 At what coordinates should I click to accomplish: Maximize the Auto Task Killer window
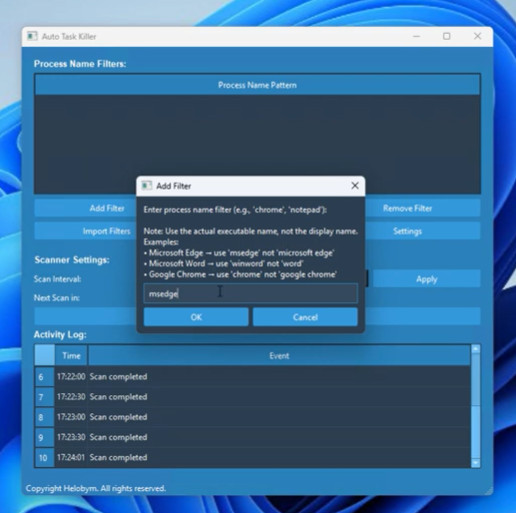pos(447,36)
